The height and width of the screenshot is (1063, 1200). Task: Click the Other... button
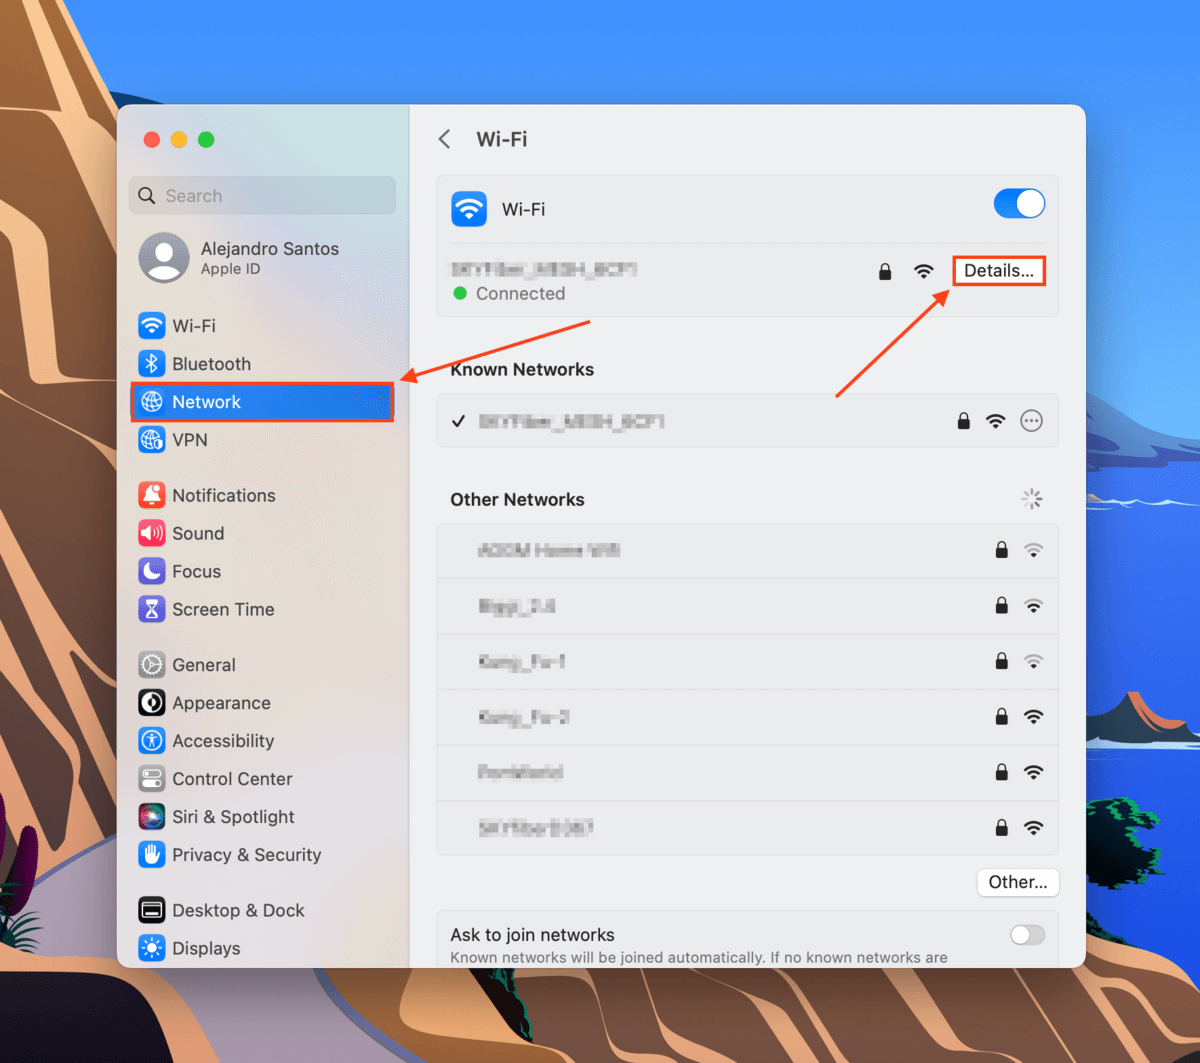(1018, 882)
